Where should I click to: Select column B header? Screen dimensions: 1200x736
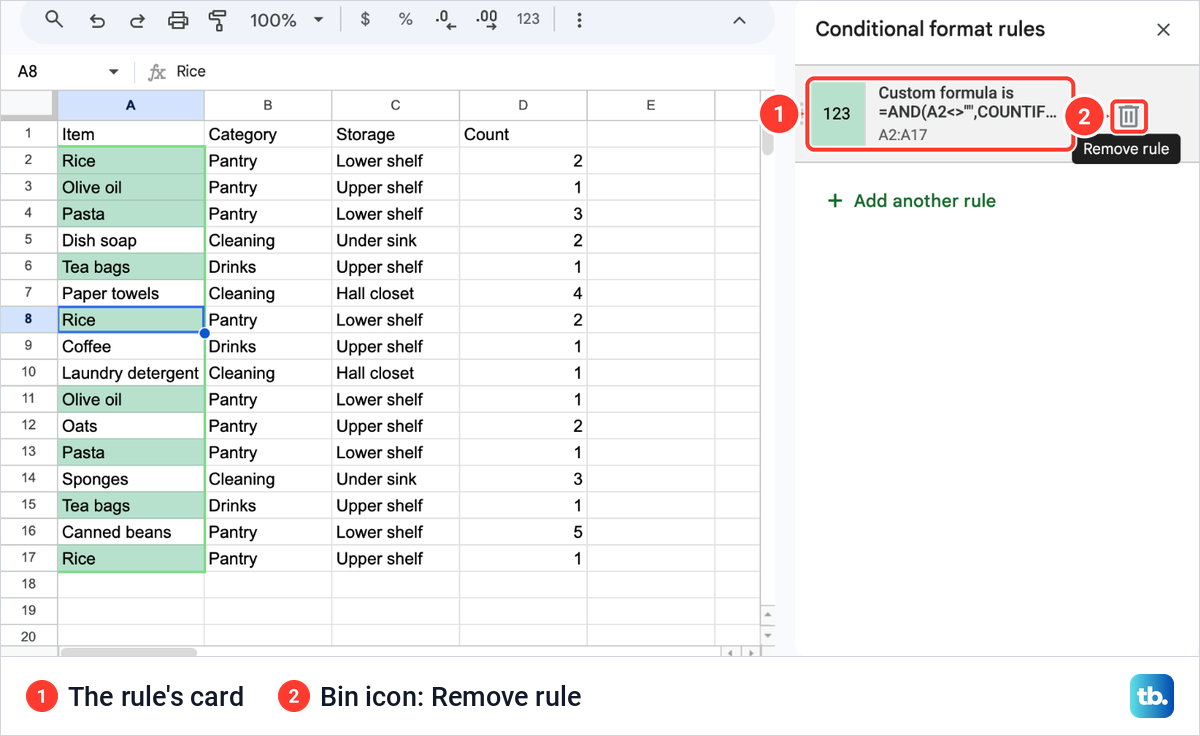pos(268,105)
